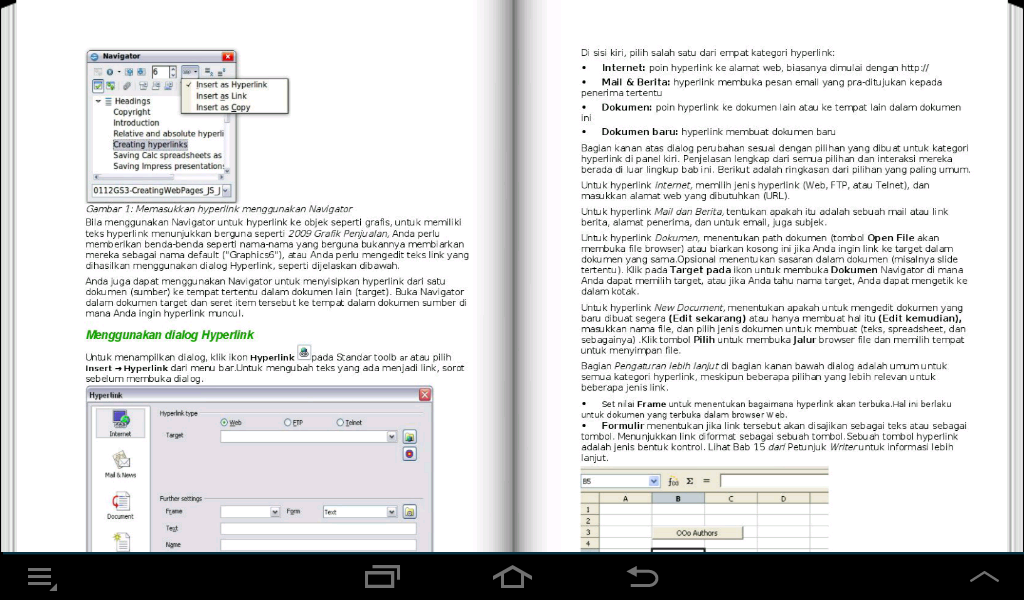Click the Previous icon in Navigator toolbar
Viewport: 1024px width, 600px height.
(129, 72)
